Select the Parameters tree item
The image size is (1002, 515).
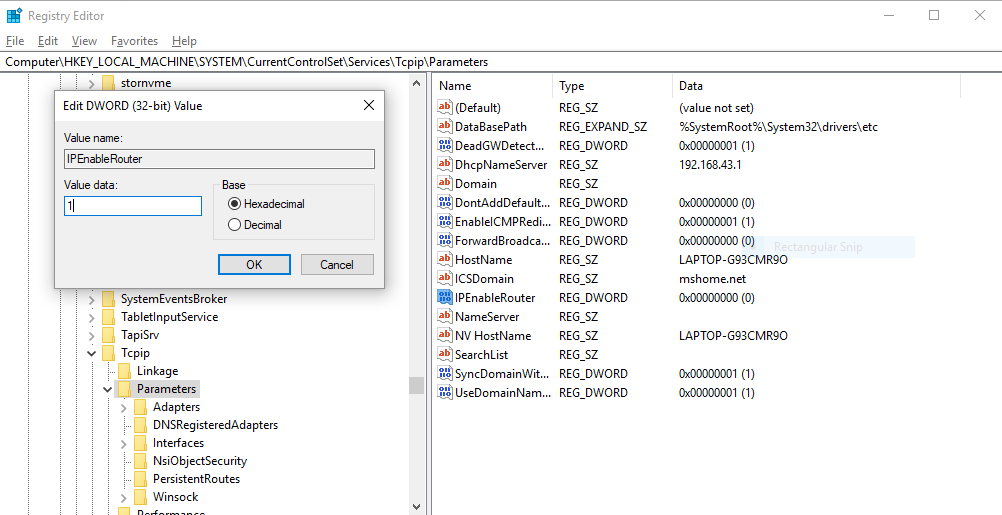coord(166,388)
